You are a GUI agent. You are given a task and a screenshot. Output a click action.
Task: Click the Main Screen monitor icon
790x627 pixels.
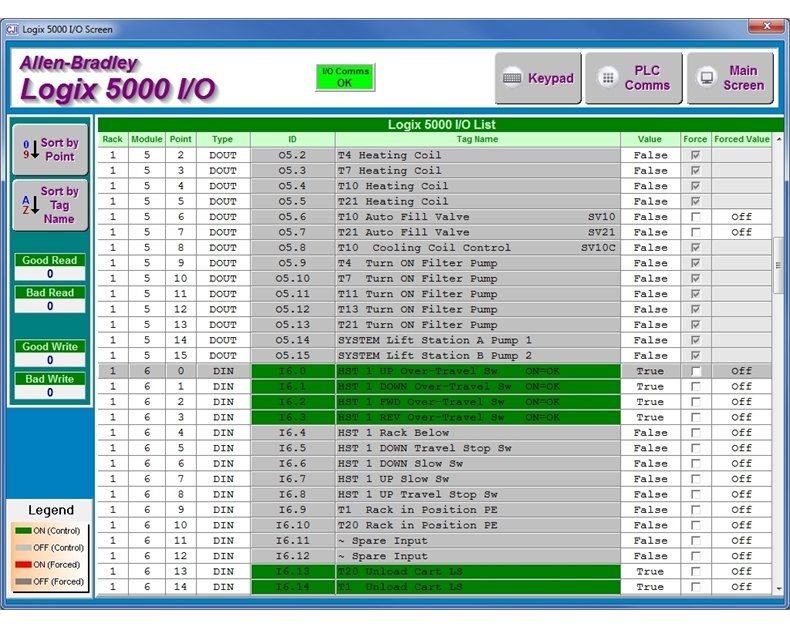706,78
